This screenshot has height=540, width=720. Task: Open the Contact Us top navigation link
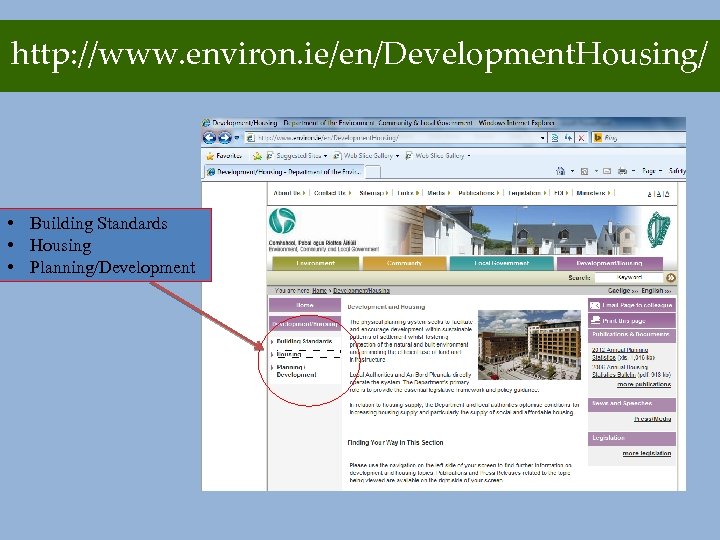[329, 193]
